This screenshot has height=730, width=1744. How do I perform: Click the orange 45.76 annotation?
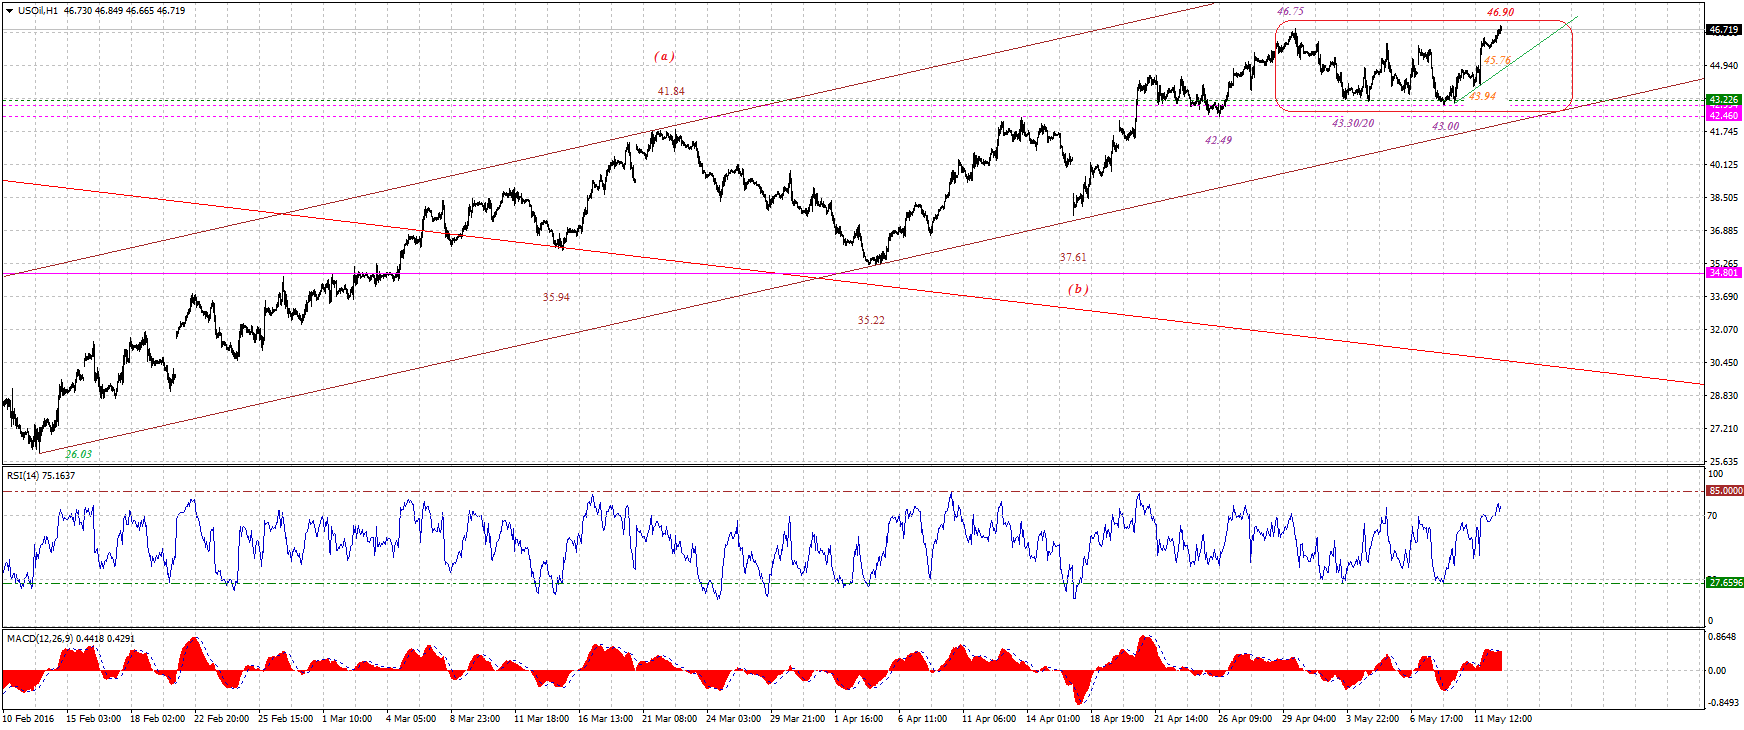click(1497, 61)
